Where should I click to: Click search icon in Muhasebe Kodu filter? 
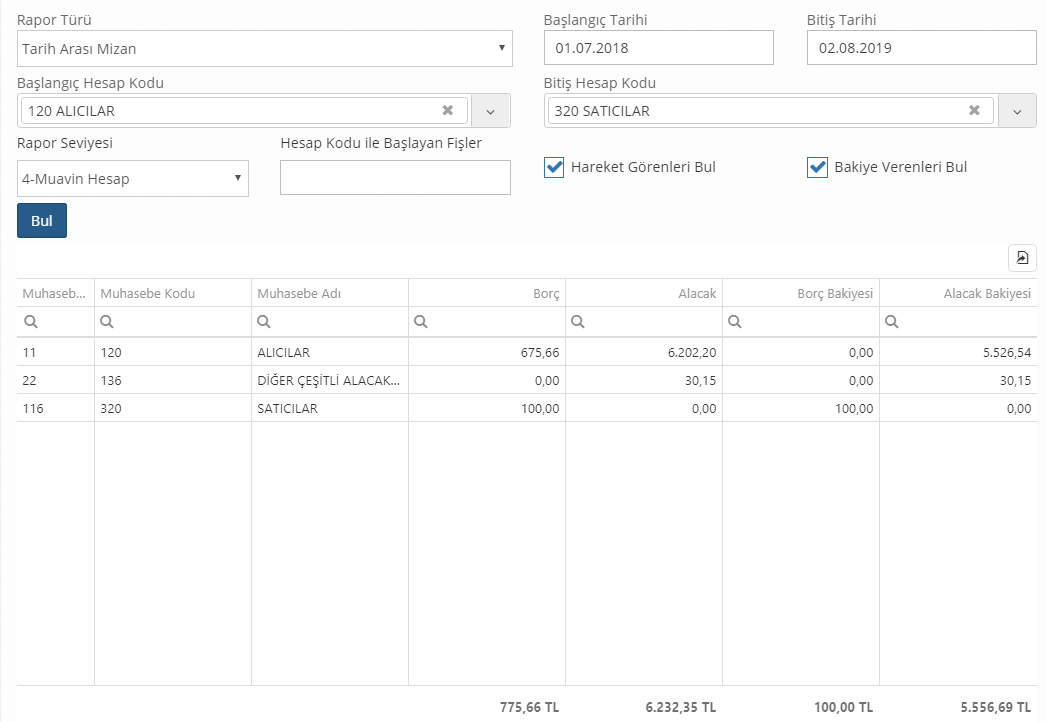pos(107,322)
